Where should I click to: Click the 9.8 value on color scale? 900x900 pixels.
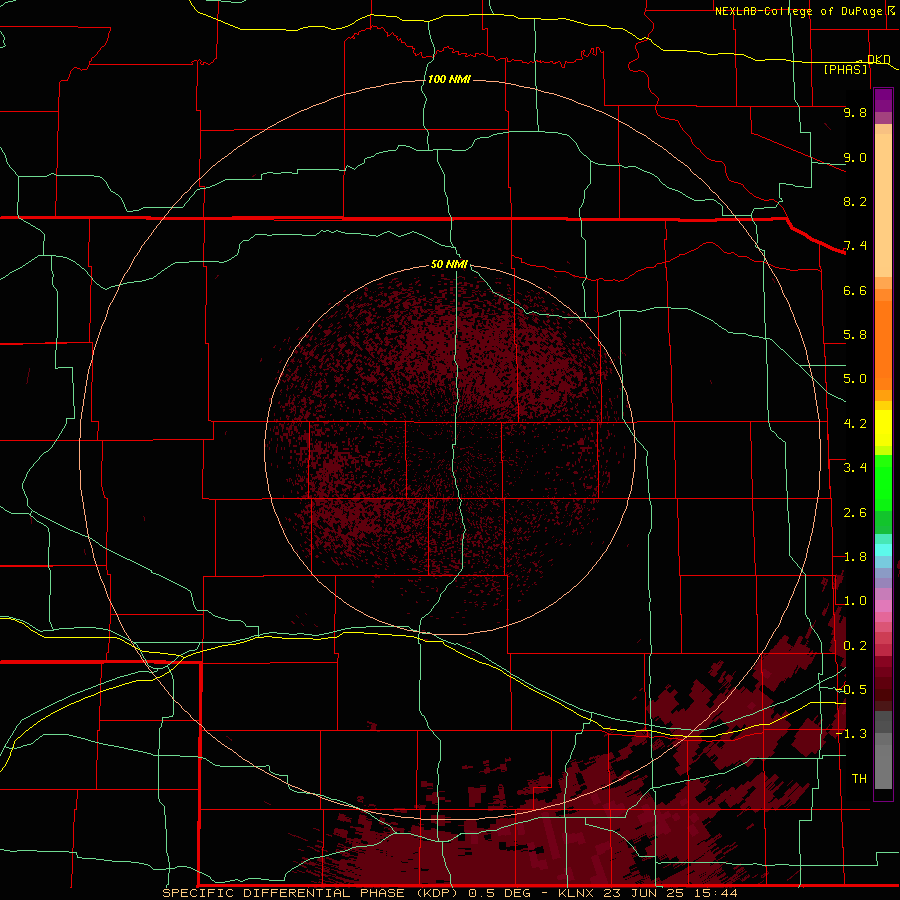click(855, 112)
